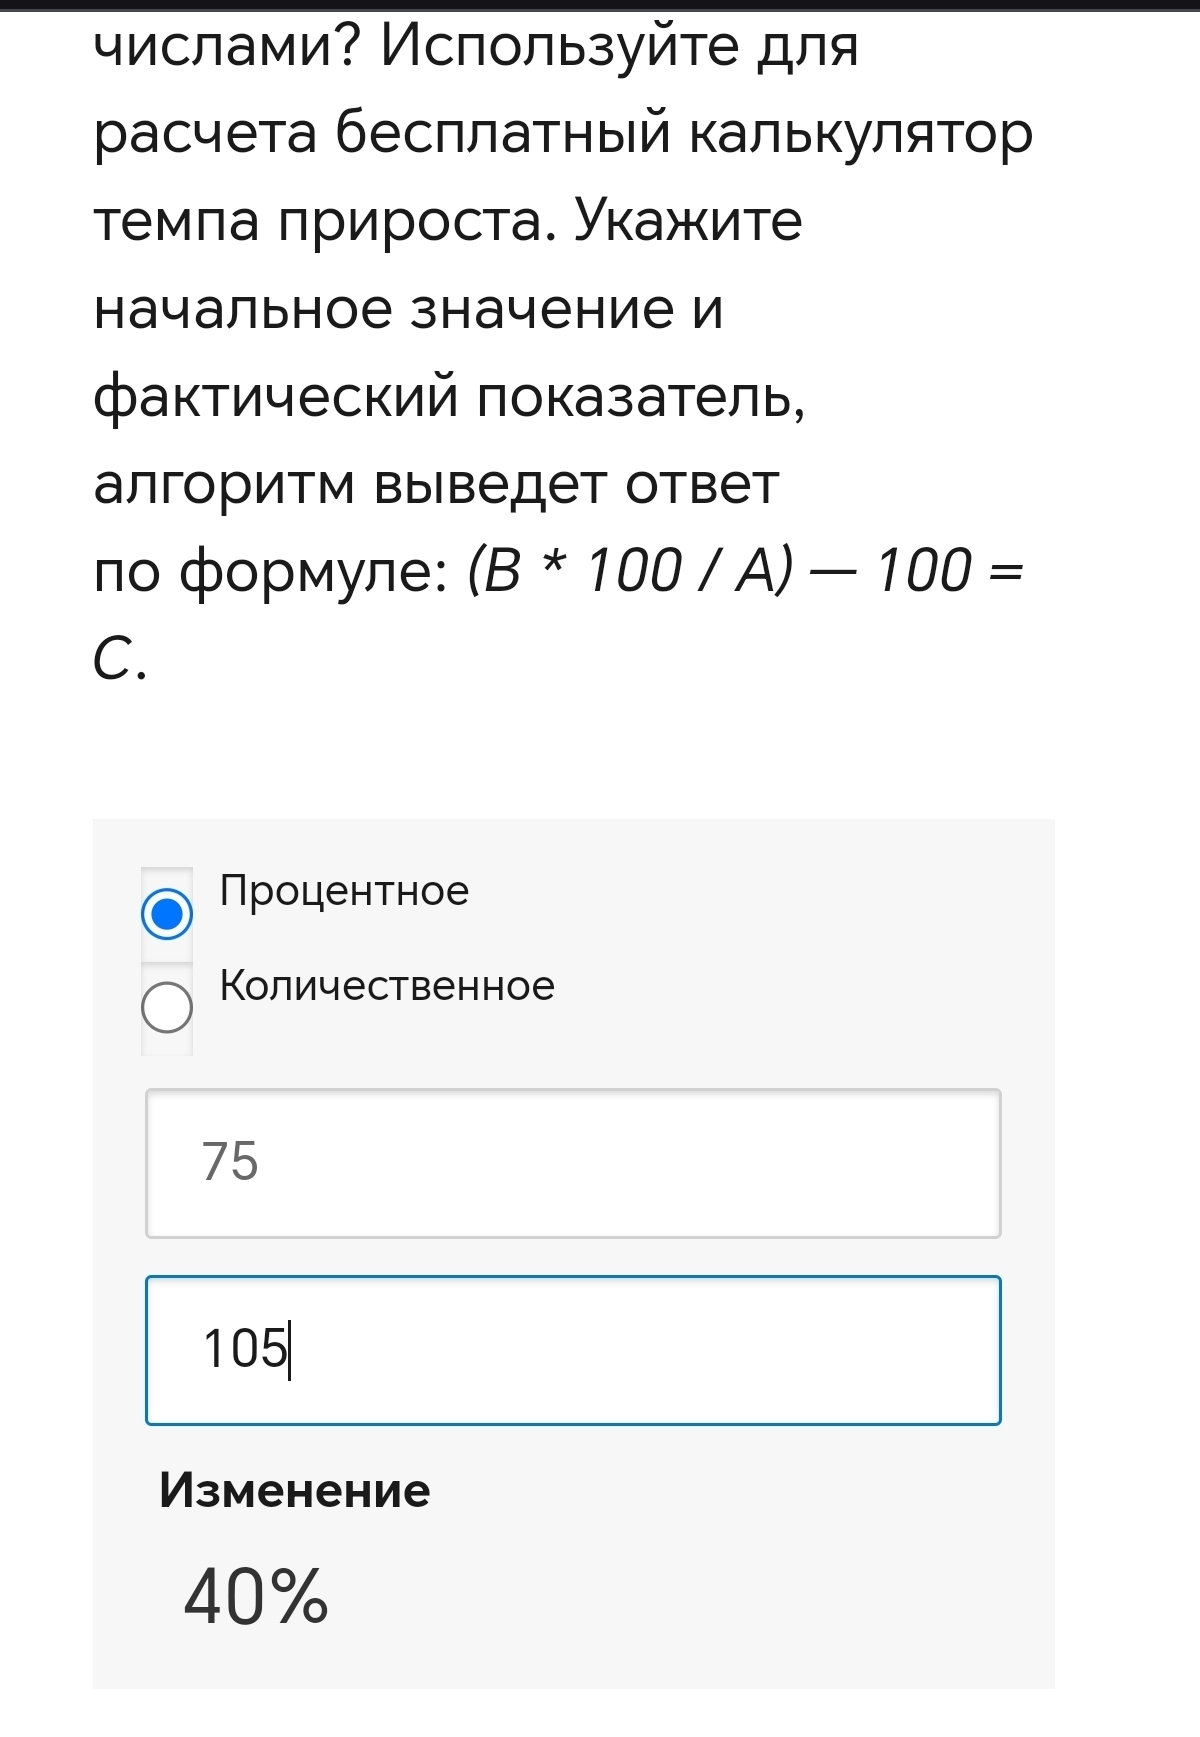This screenshot has height=1737, width=1200.
Task: Click the text "фактический показатель"
Action: 449,397
